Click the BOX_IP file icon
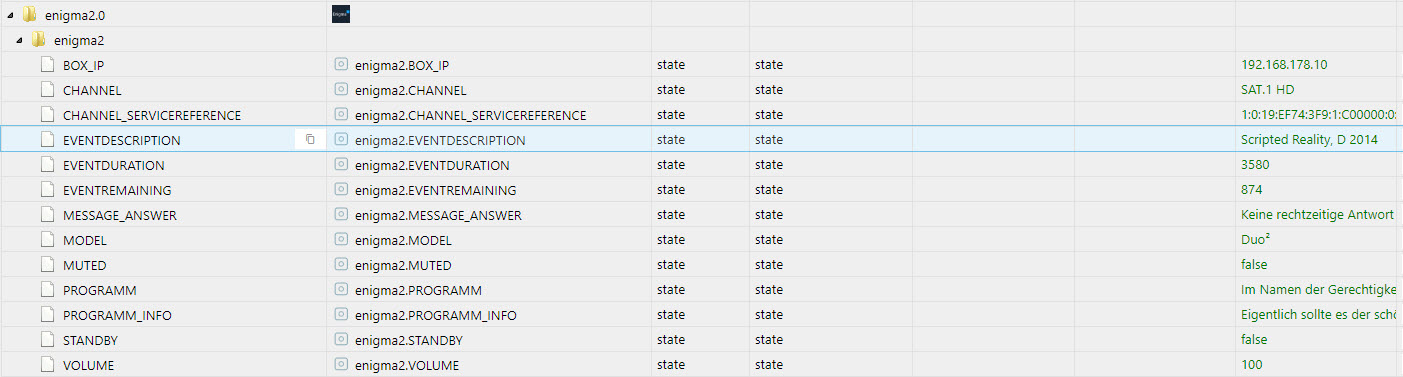Image resolution: width=1403 pixels, height=377 pixels. pos(47,65)
